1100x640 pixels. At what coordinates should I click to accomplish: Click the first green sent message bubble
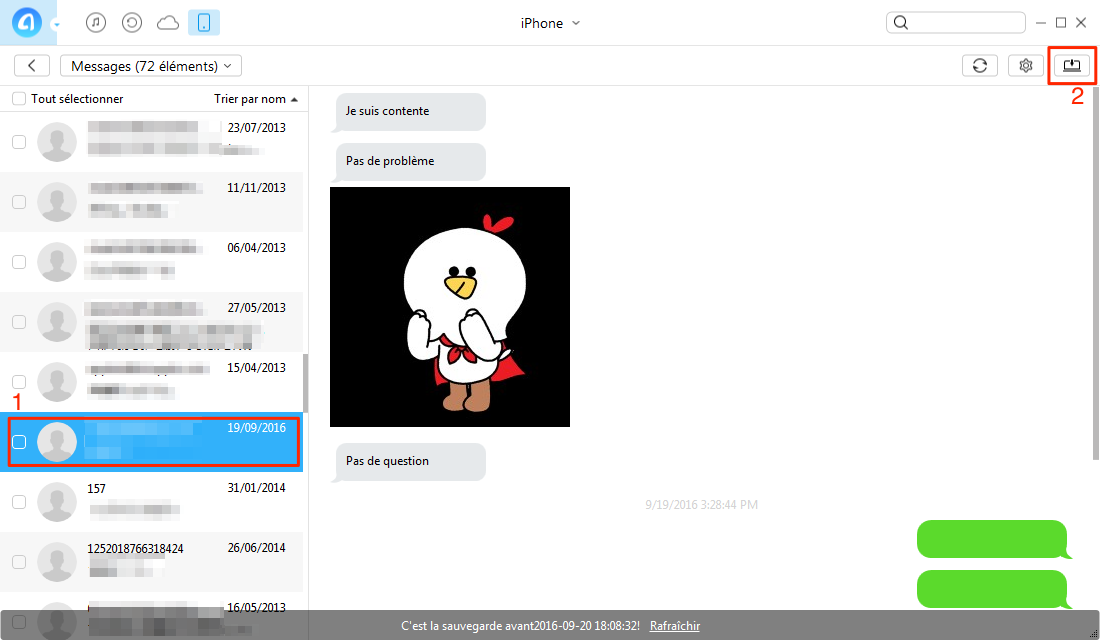[x=993, y=540]
